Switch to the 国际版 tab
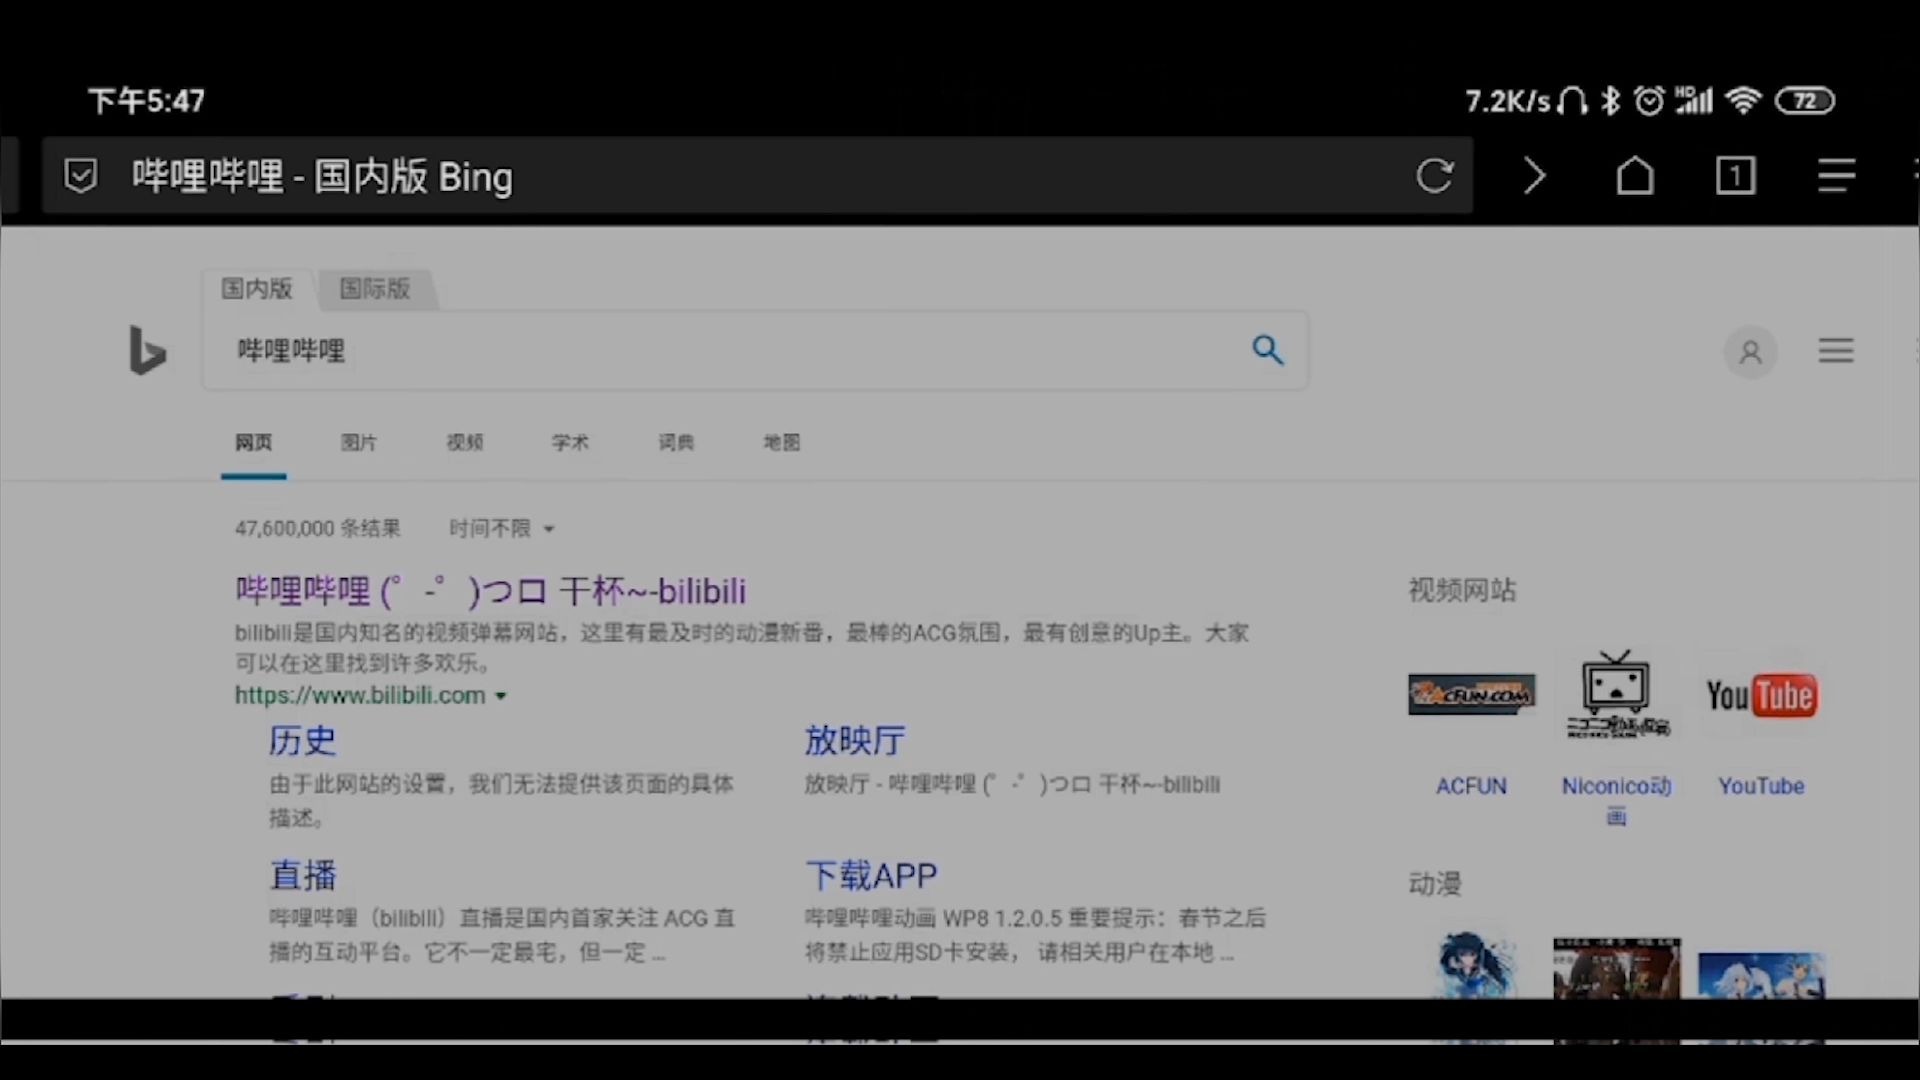Image resolution: width=1920 pixels, height=1080 pixels. point(375,289)
